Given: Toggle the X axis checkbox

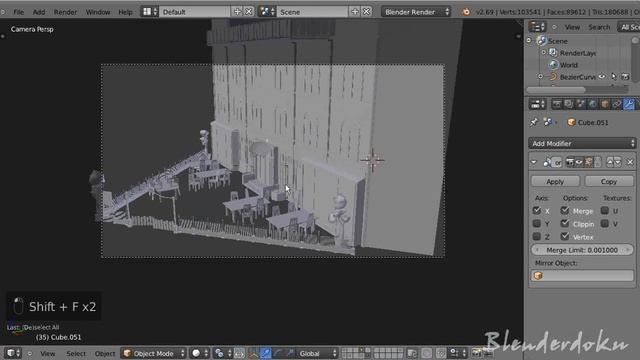Looking at the screenshot, I should 537,211.
